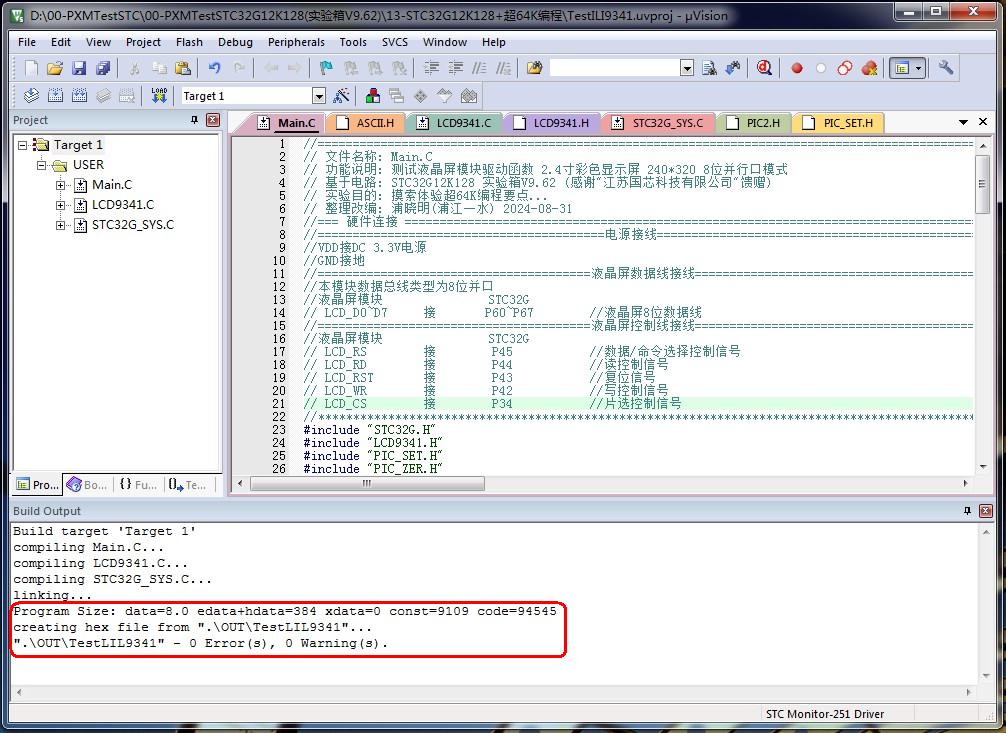Switch to the LCD9341.H editor tab
The image size is (1006, 733).
click(x=553, y=123)
